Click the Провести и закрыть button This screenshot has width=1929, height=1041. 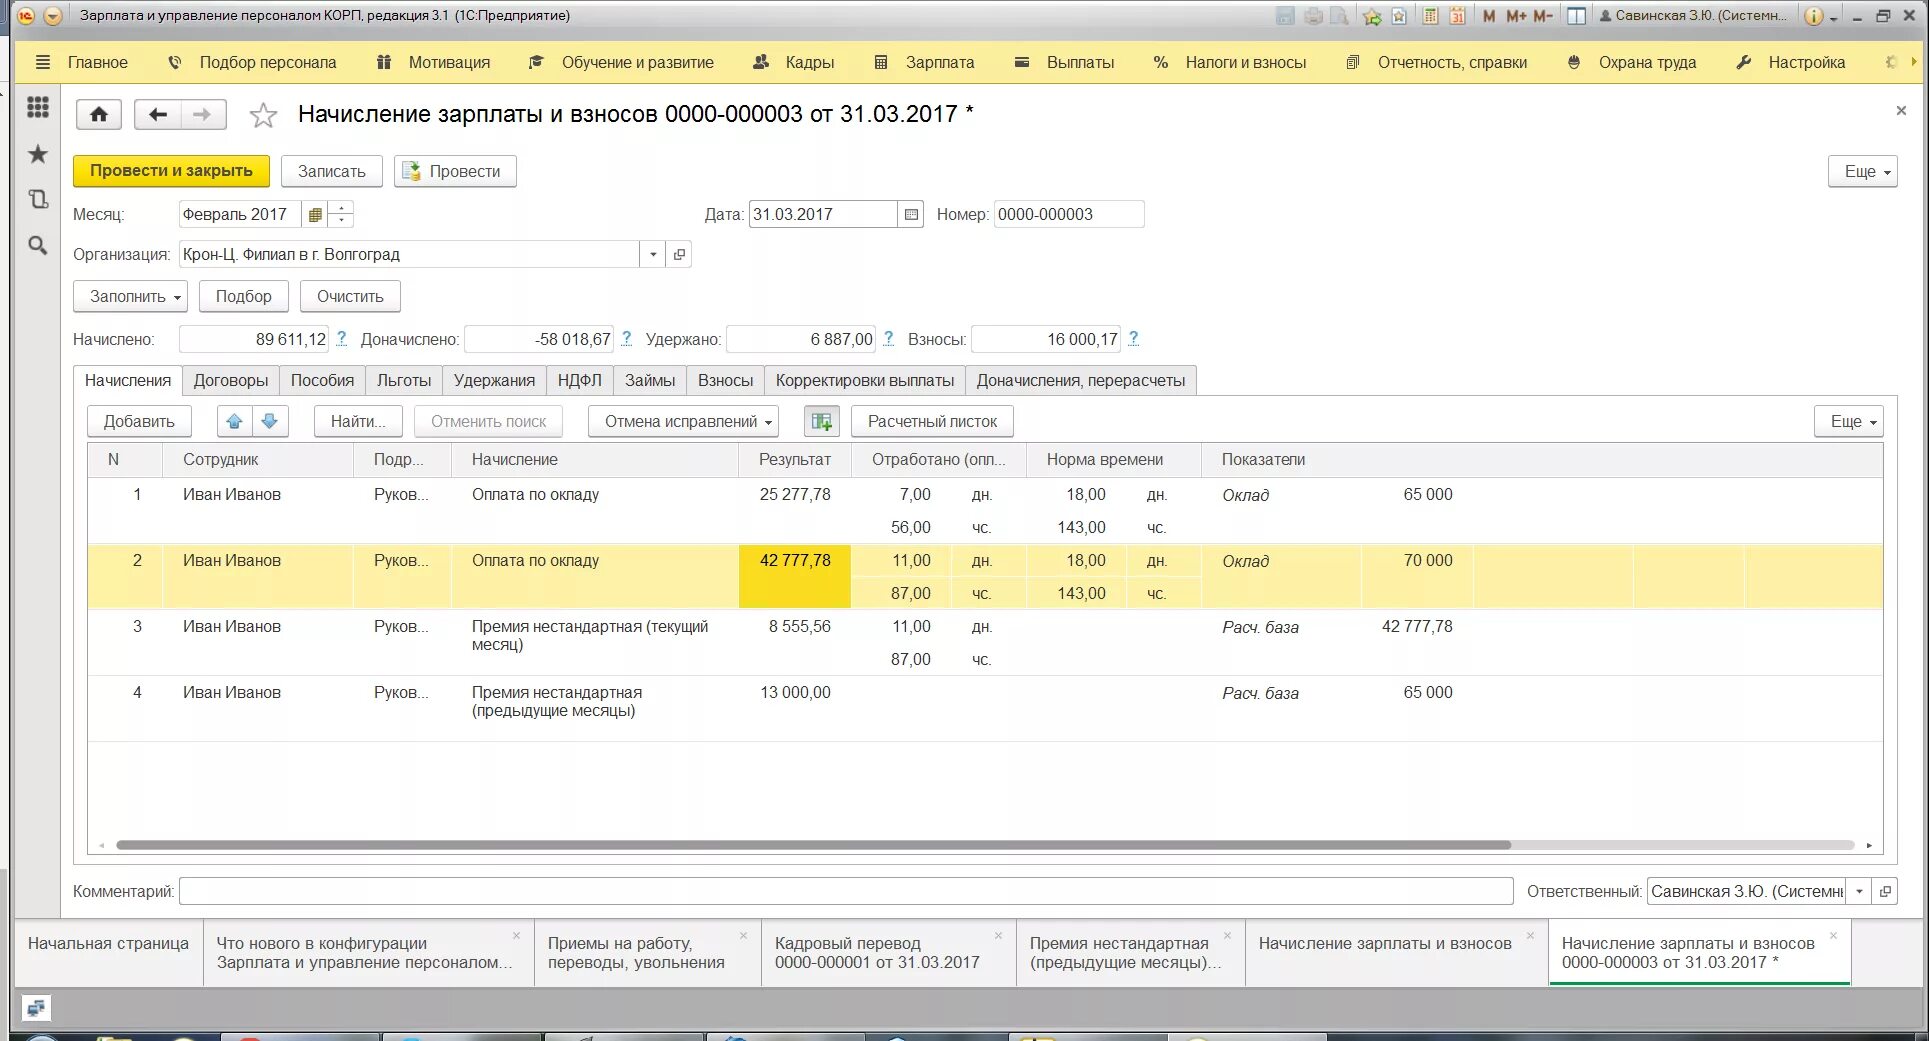[x=171, y=171]
